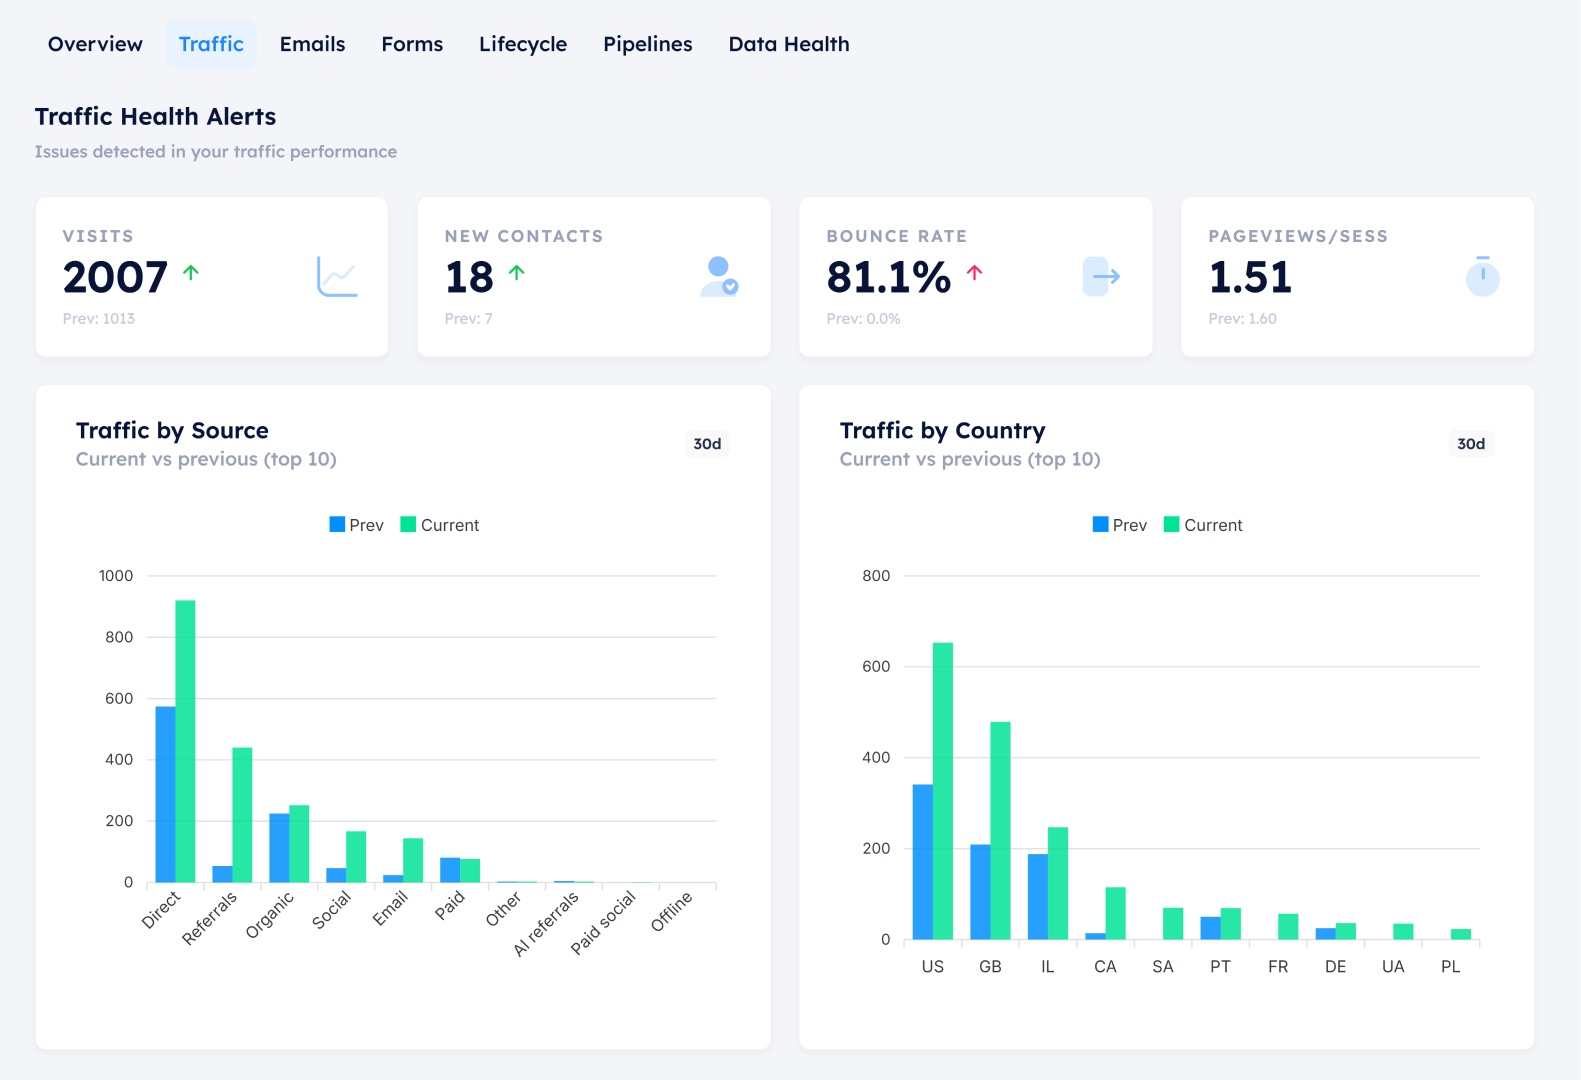The height and width of the screenshot is (1080, 1581).
Task: Click the user contact icon in New Contacts
Action: (x=718, y=277)
